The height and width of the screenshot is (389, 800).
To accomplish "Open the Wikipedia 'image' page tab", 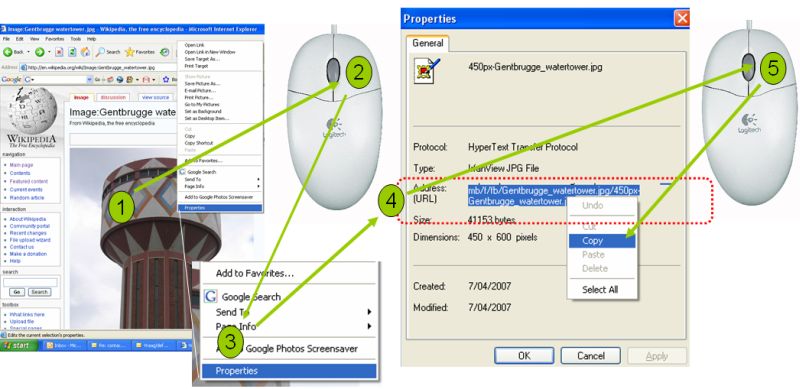I will click(81, 97).
